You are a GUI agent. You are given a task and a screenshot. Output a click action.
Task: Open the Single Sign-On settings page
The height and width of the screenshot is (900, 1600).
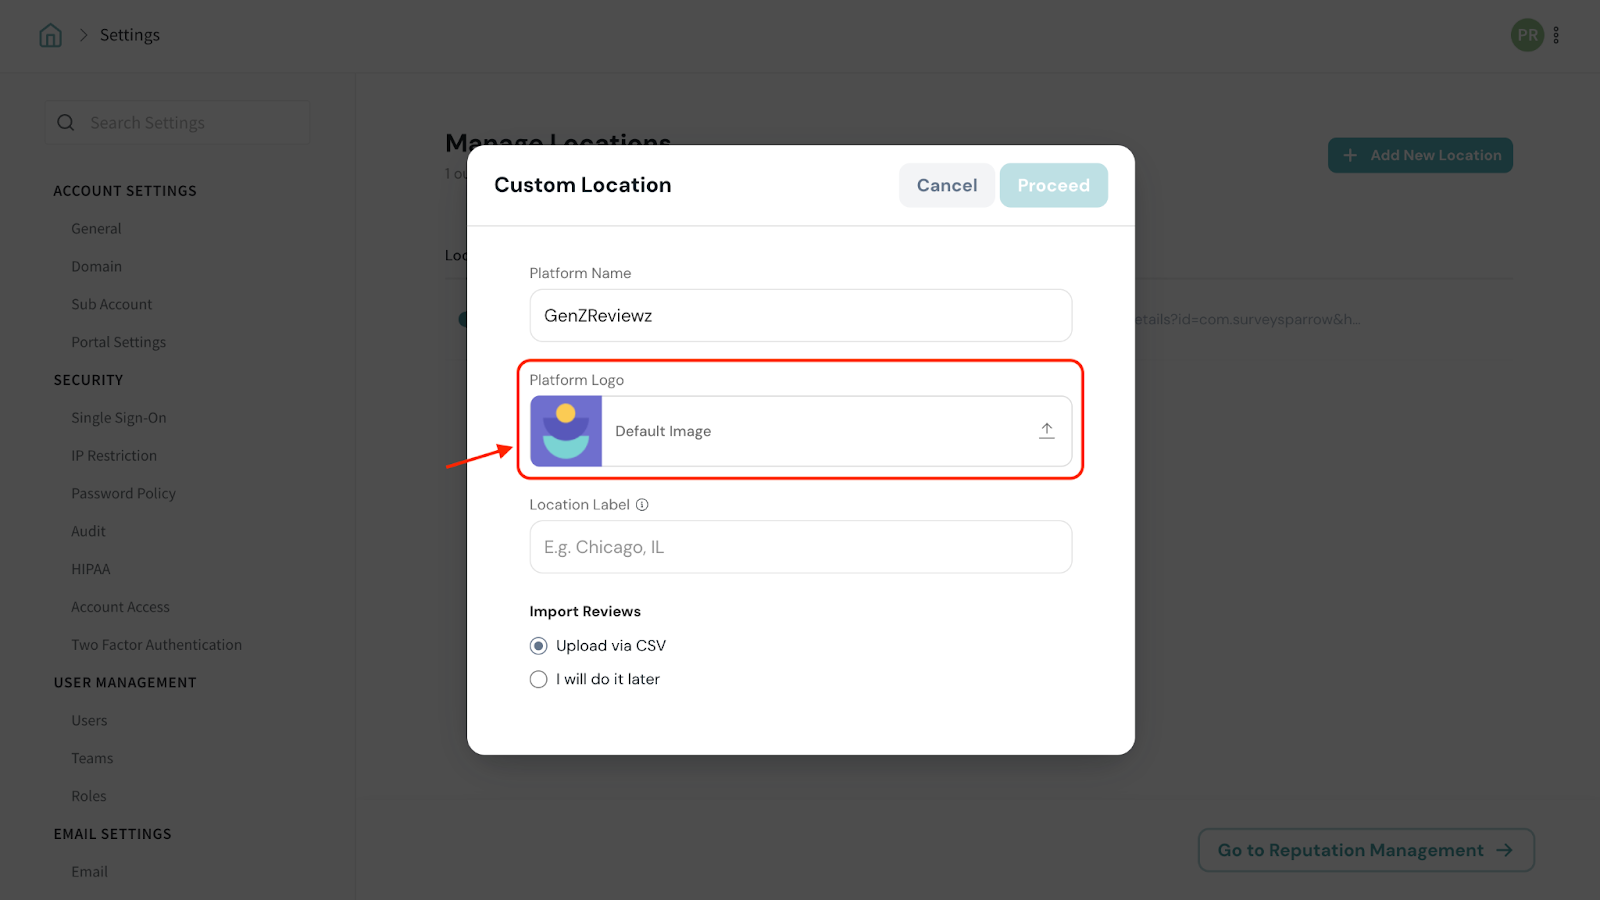point(119,418)
